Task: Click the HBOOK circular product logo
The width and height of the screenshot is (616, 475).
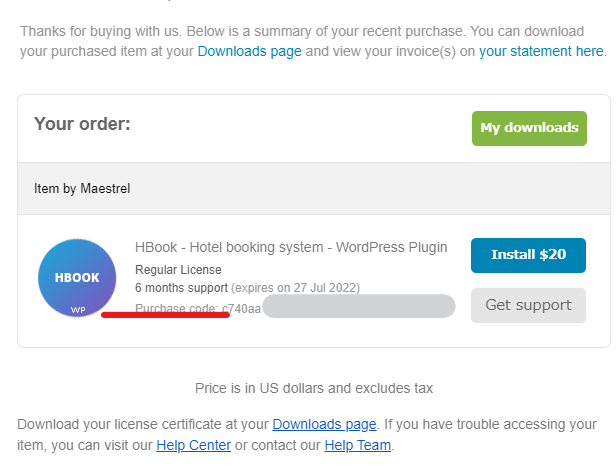Action: click(x=77, y=278)
